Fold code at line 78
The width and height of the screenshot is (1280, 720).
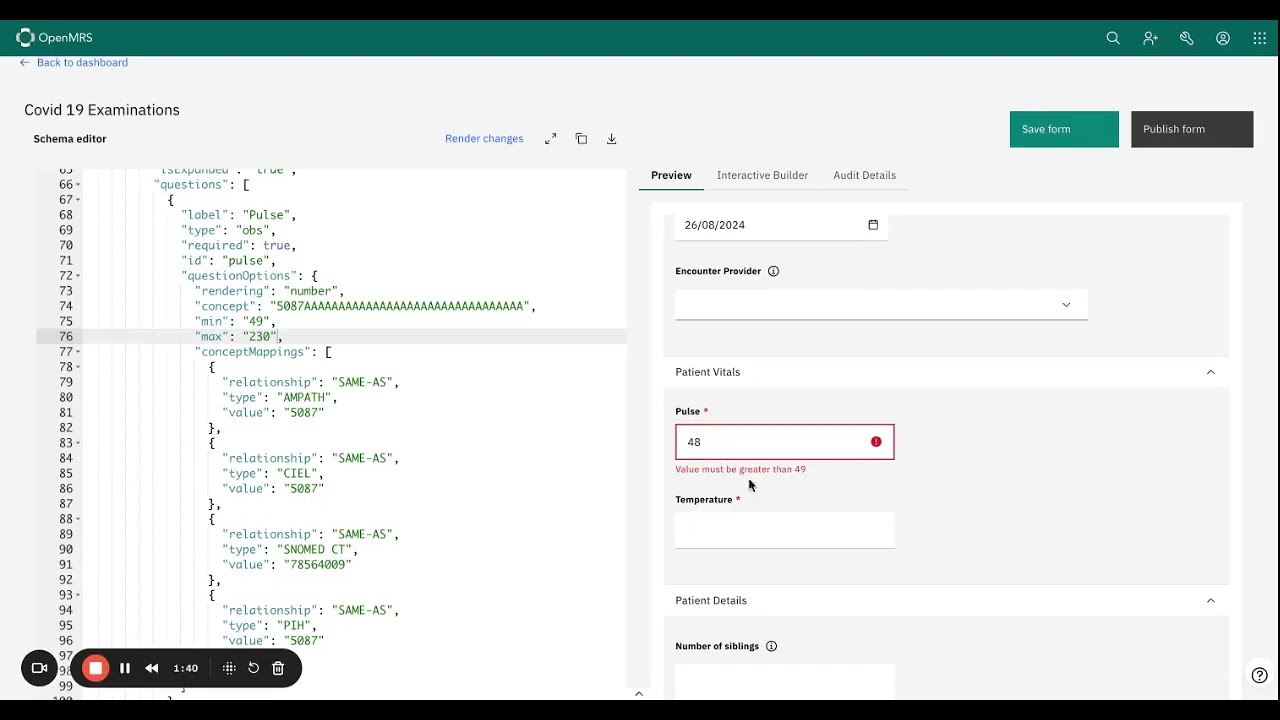(x=78, y=367)
